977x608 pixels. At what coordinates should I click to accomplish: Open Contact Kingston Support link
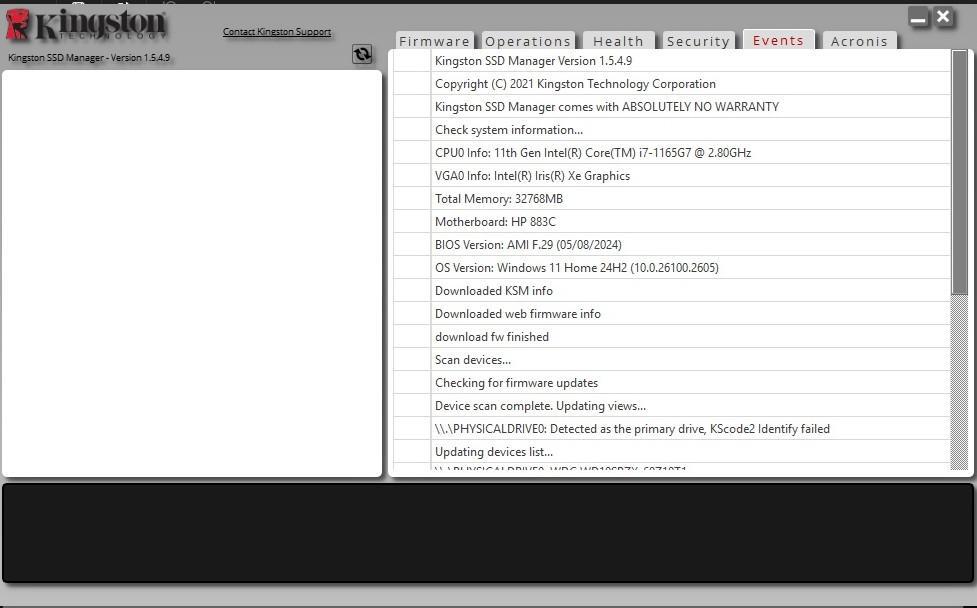(277, 32)
